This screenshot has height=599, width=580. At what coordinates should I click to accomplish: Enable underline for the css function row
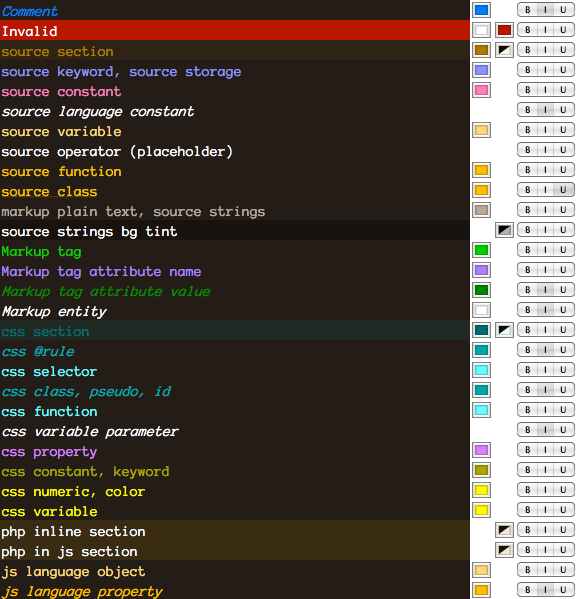(x=564, y=410)
